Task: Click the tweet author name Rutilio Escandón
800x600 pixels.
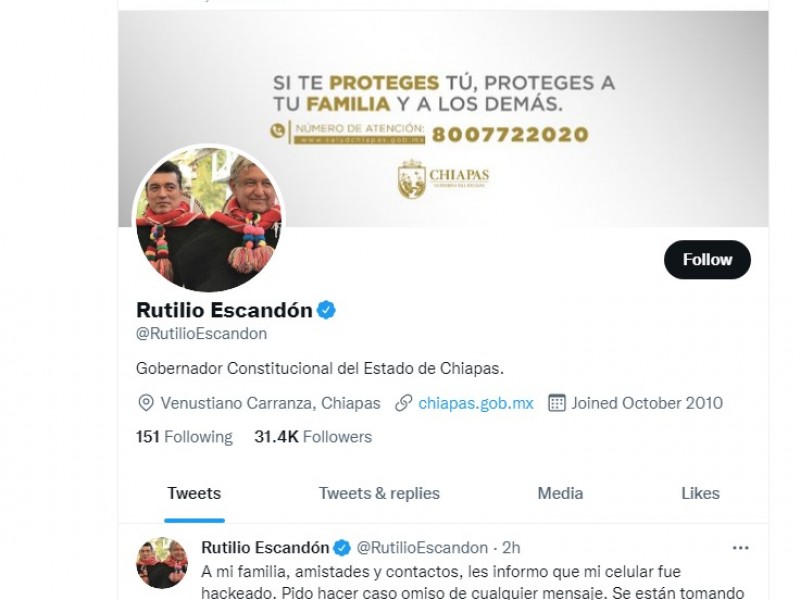Action: (x=265, y=547)
